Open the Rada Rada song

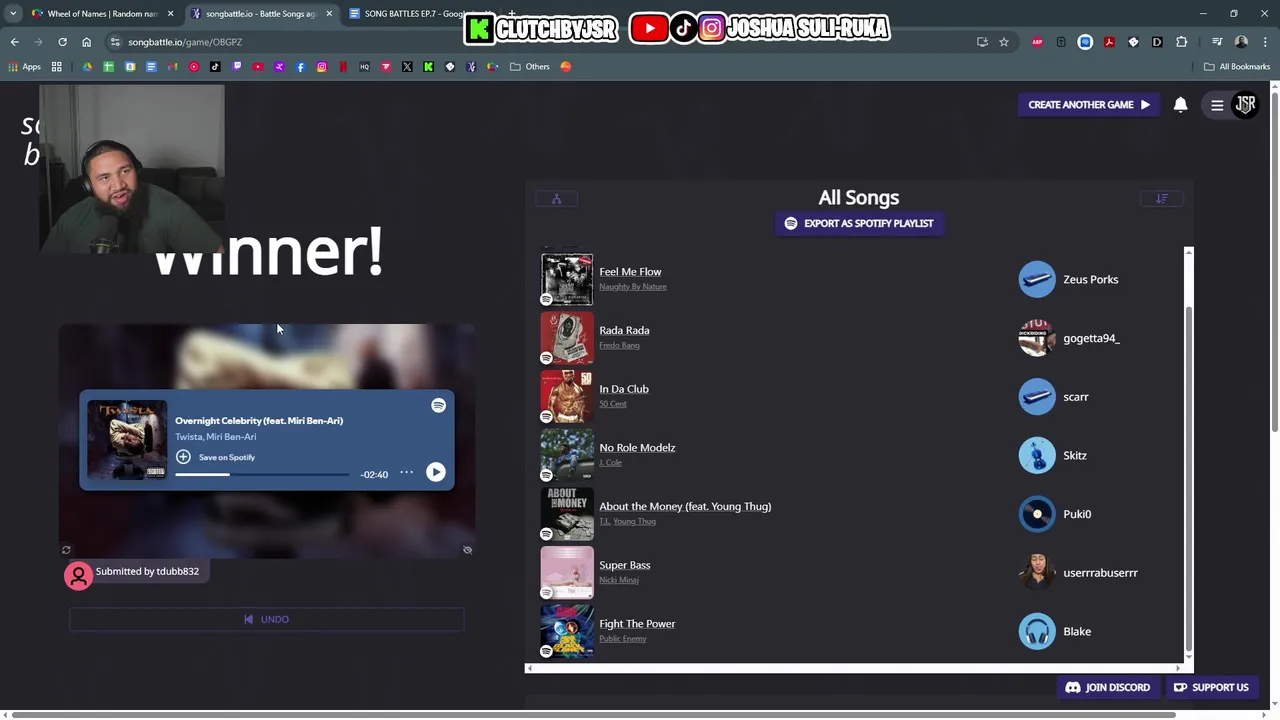click(x=624, y=330)
